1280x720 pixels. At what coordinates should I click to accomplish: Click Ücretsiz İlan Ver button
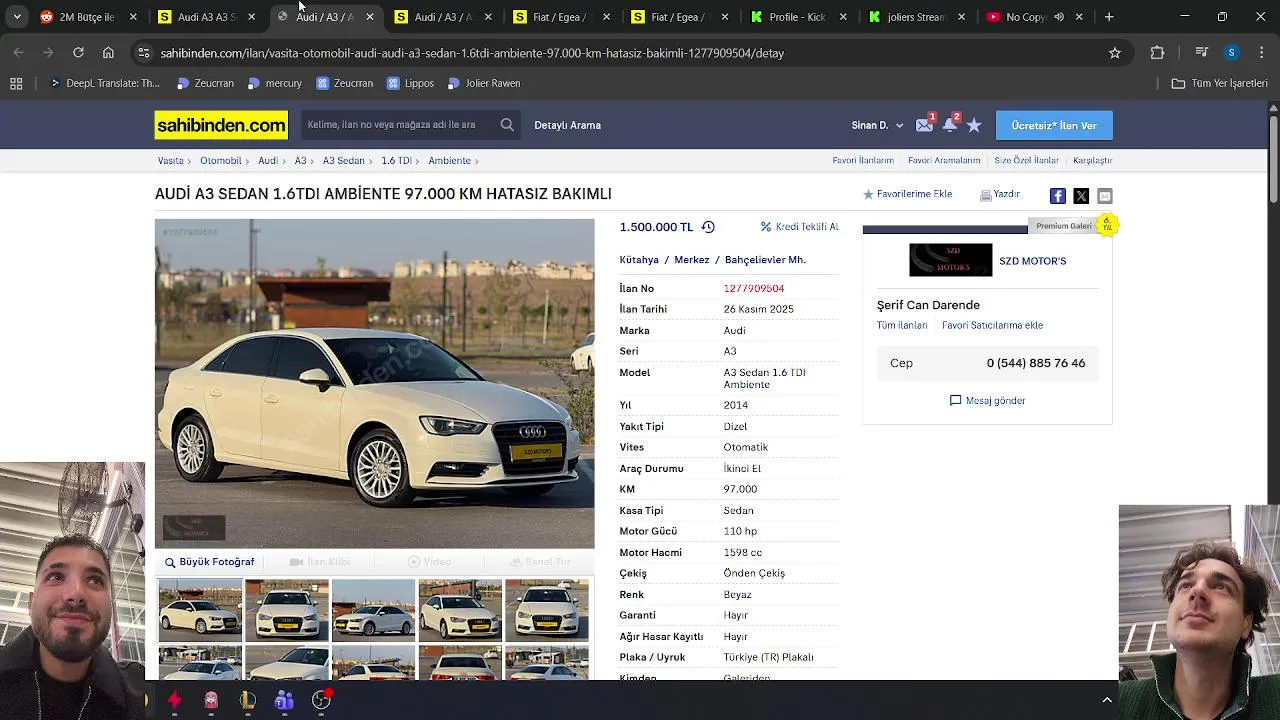click(1054, 125)
